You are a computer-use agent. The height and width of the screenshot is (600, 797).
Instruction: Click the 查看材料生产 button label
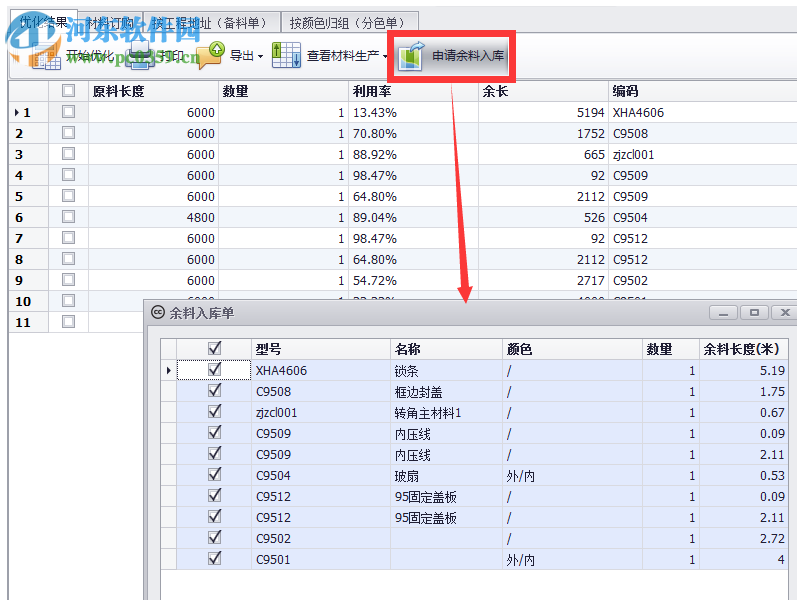click(x=343, y=55)
